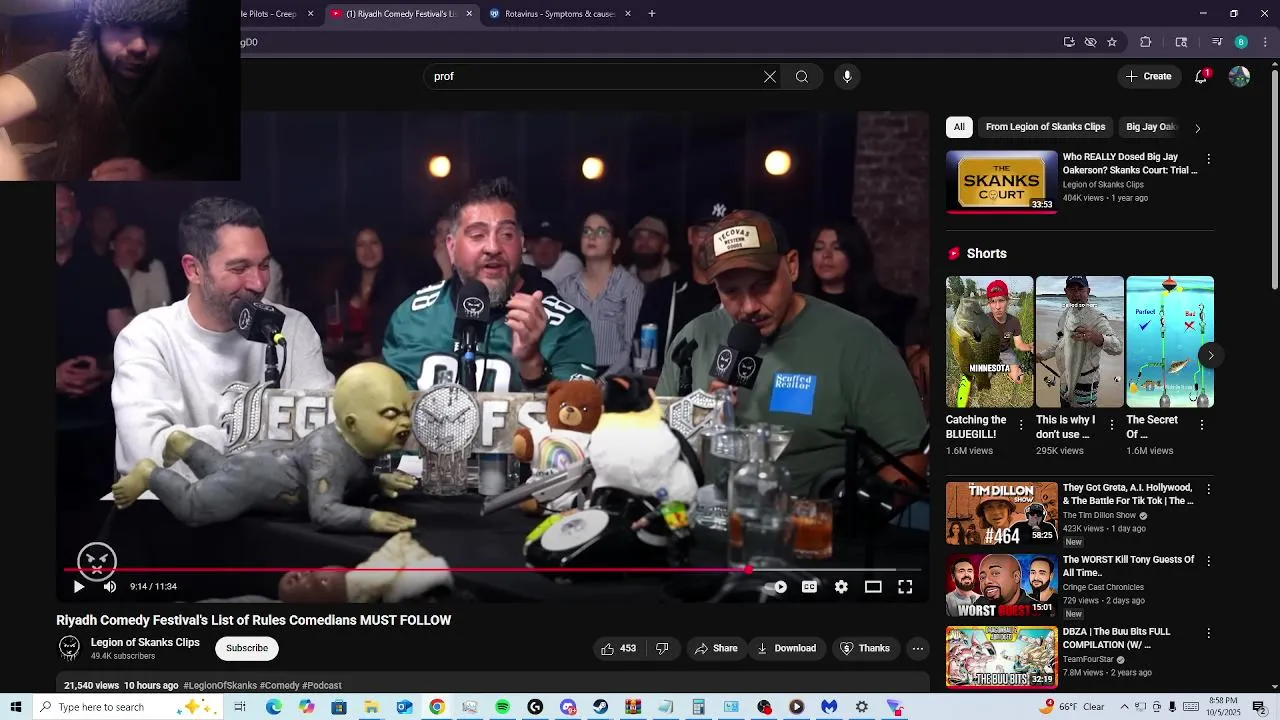Click the Share button
1280x720 pixels.
point(715,648)
